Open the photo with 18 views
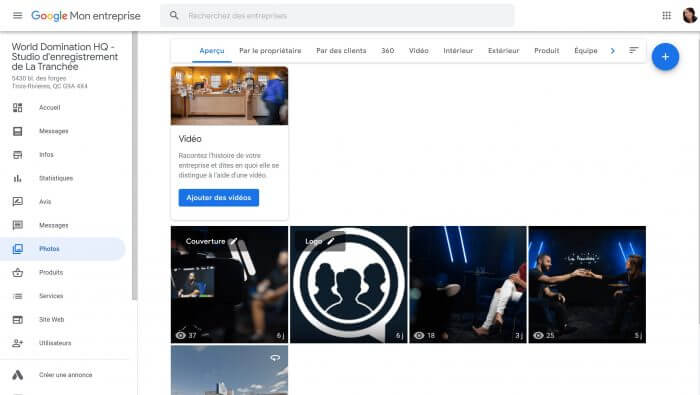 click(468, 285)
